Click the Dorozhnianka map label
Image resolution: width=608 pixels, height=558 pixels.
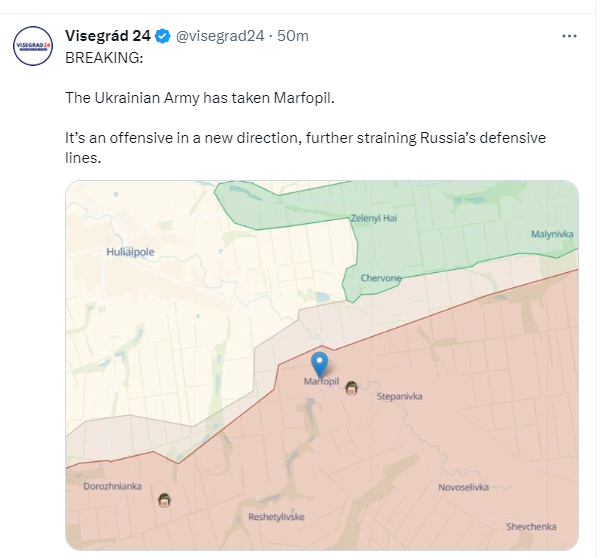pyautogui.click(x=112, y=486)
